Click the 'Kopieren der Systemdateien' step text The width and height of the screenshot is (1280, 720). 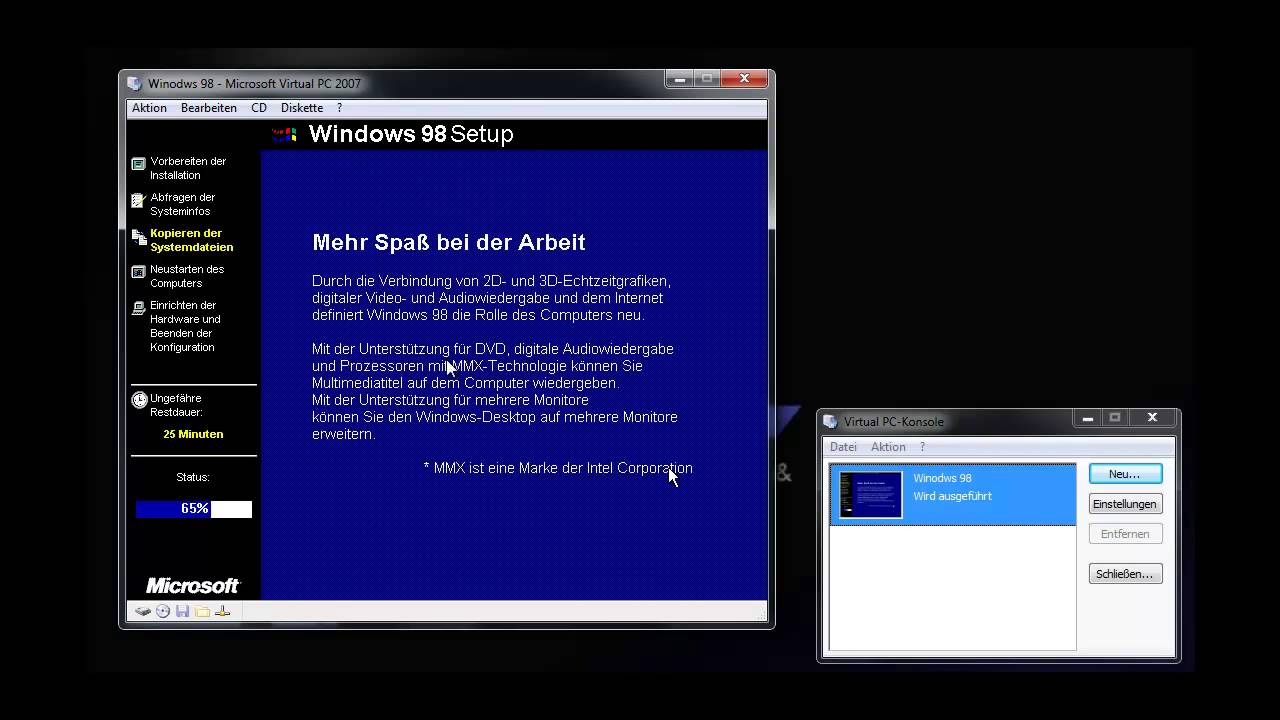192,240
